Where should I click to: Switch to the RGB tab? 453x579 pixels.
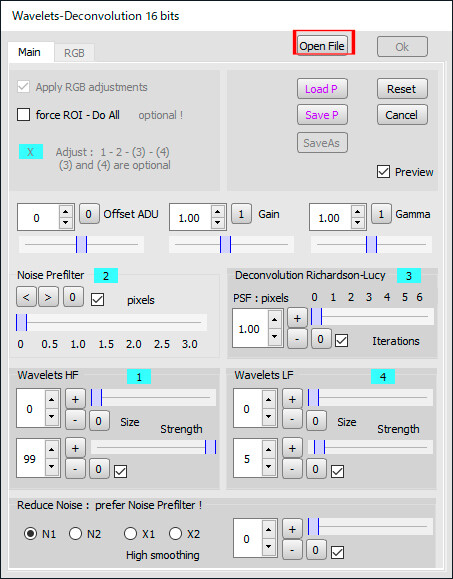74,53
